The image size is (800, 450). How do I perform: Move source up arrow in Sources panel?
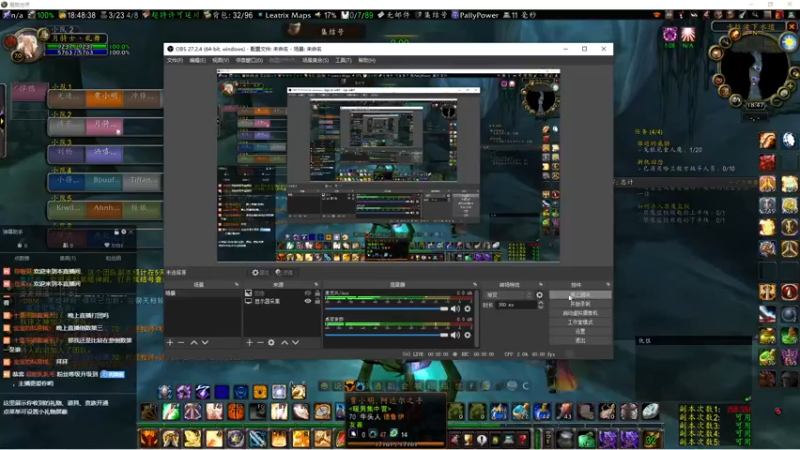(284, 342)
